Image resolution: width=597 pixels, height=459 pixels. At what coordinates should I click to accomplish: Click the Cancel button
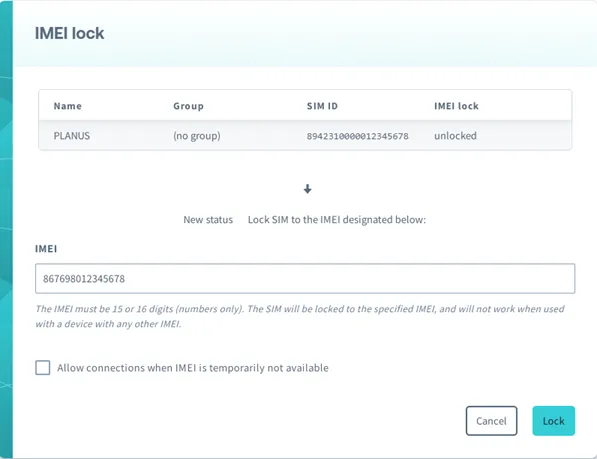tap(491, 421)
